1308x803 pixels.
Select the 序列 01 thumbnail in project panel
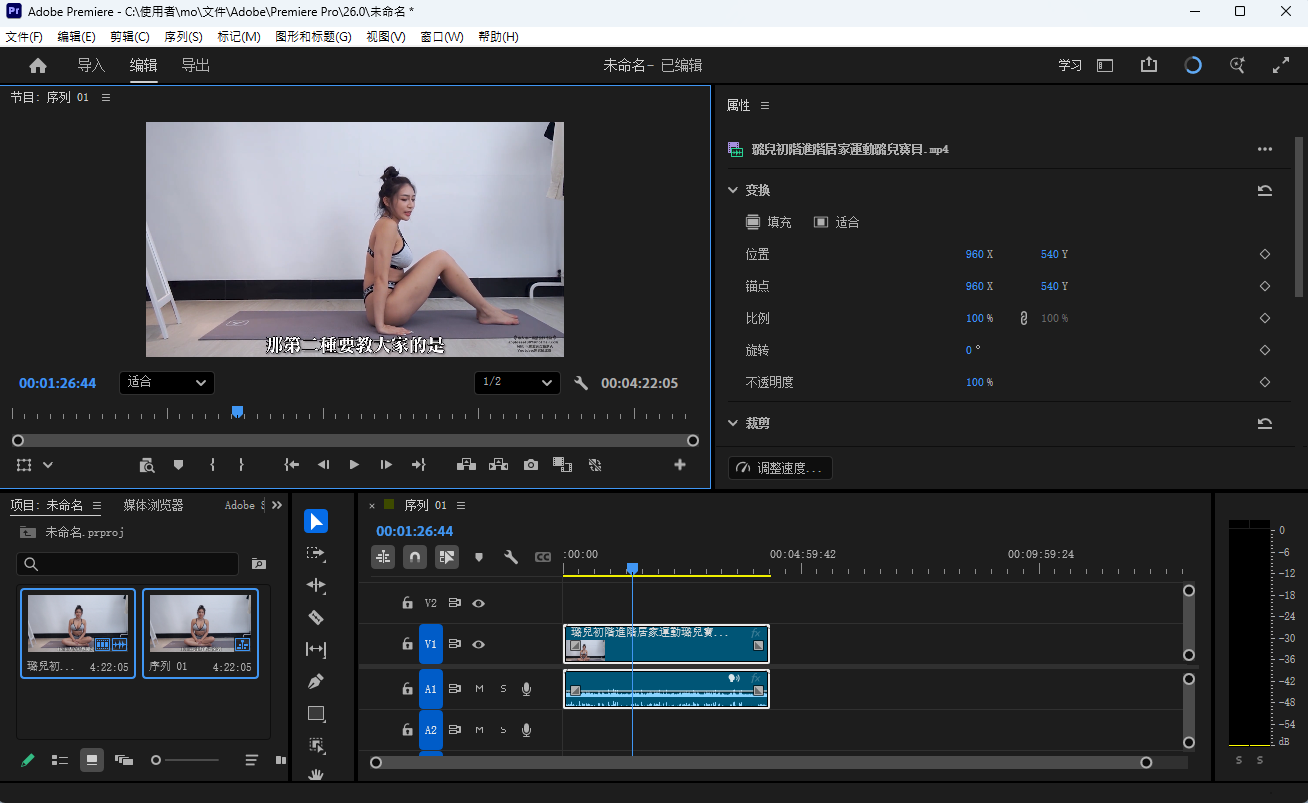(200, 633)
